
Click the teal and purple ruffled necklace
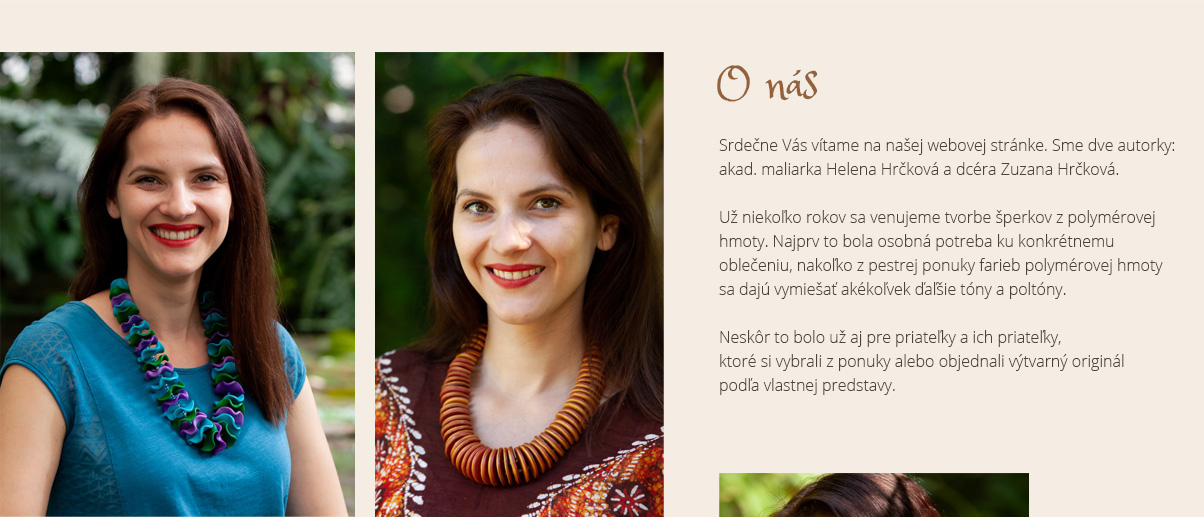click(x=178, y=367)
